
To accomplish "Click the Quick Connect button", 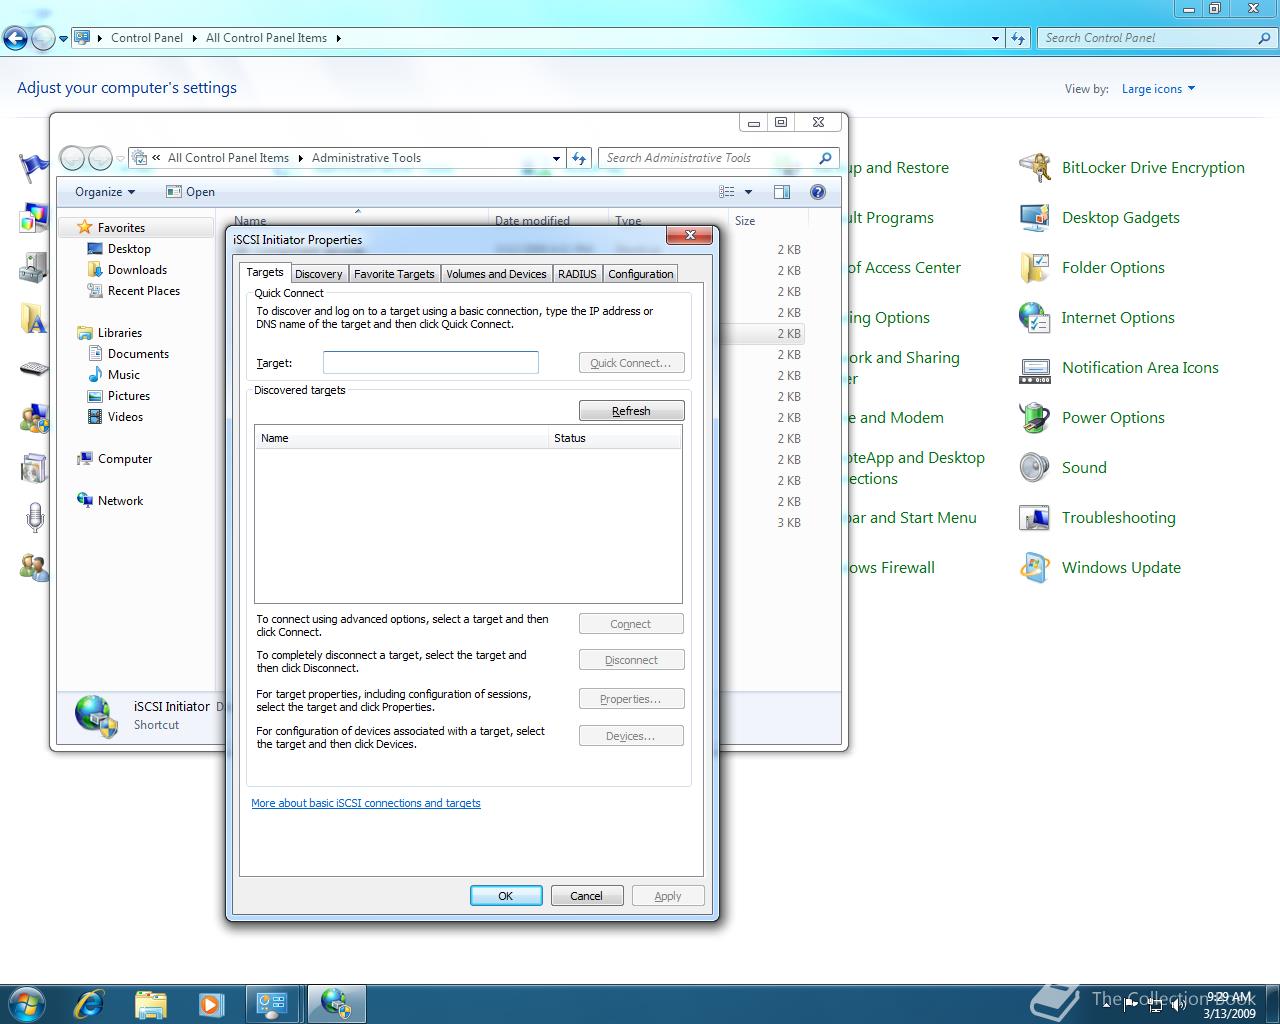I will tap(631, 363).
